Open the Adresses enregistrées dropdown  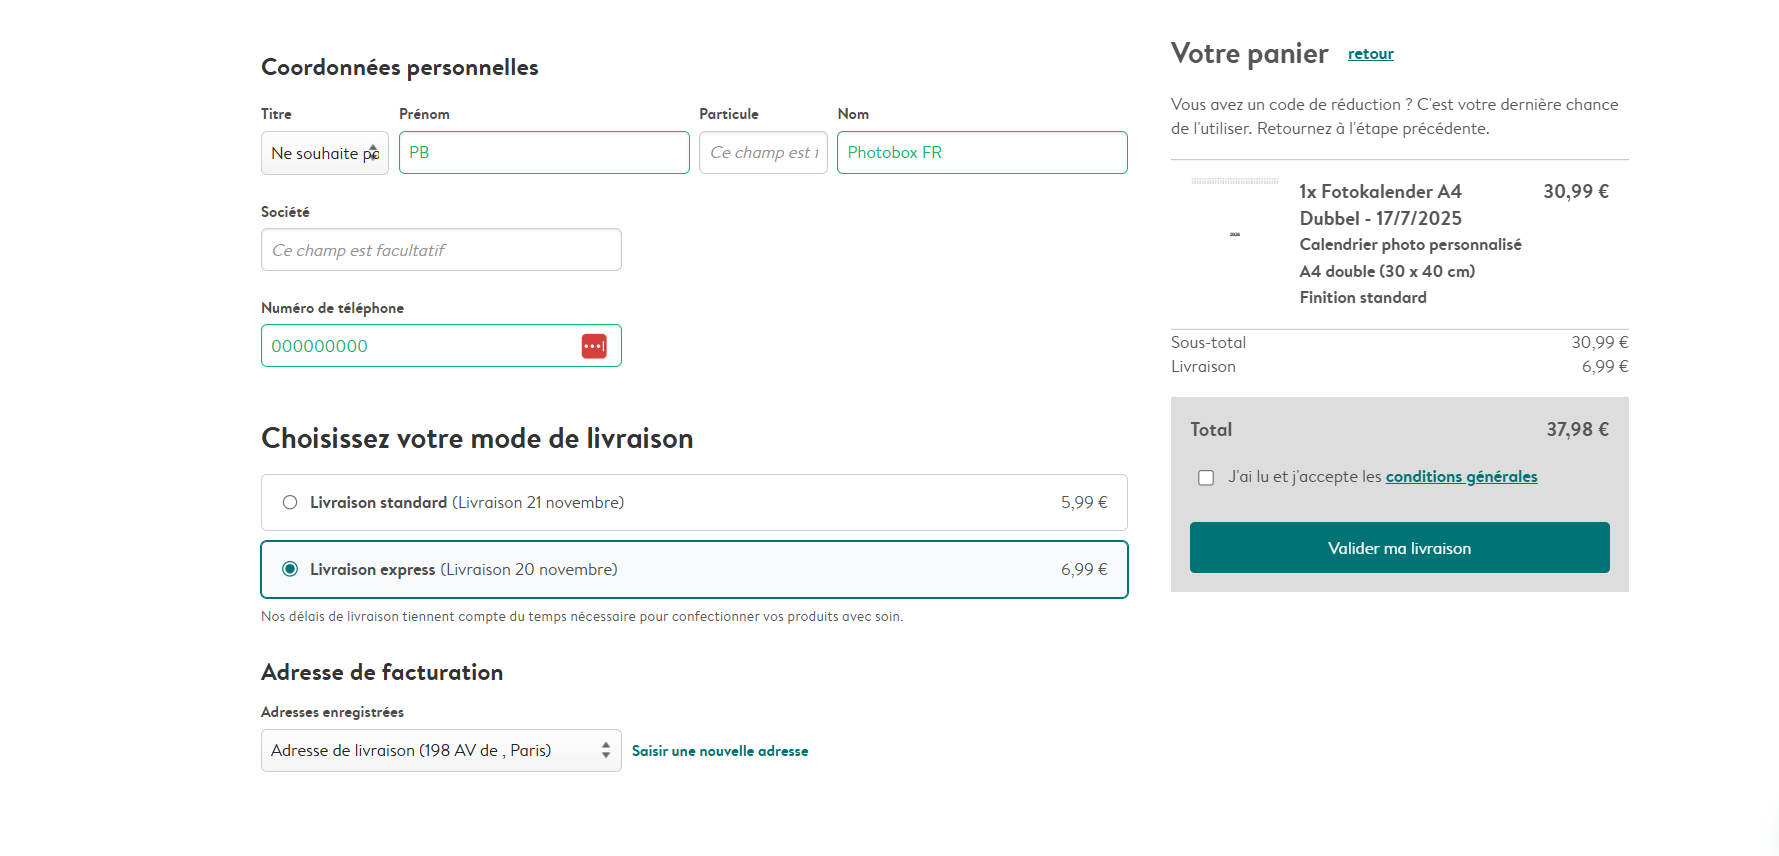[x=441, y=750]
